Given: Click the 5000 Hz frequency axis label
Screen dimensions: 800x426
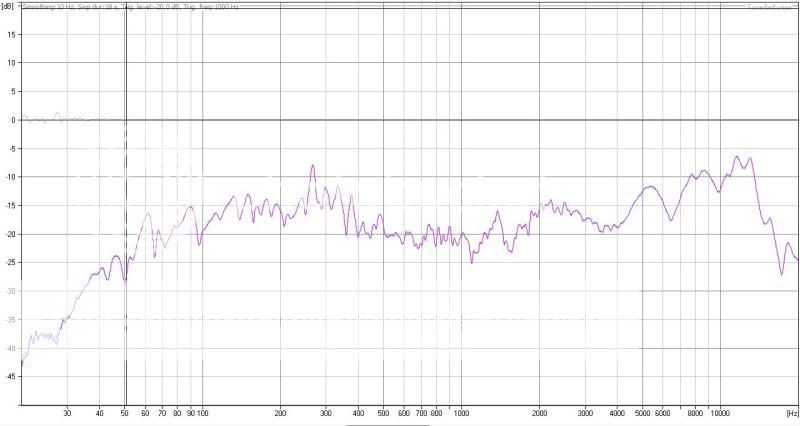Looking at the screenshot, I should click(x=642, y=412).
